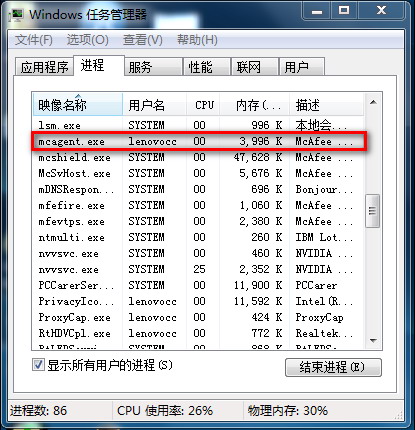Select the mcagent.exe process row
This screenshot has width=415, height=430.
click(x=199, y=141)
